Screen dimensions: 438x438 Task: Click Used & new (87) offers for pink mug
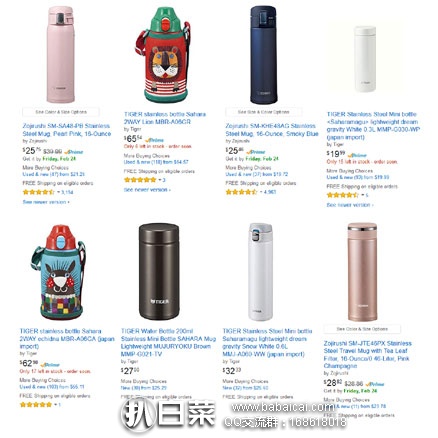click(x=53, y=174)
